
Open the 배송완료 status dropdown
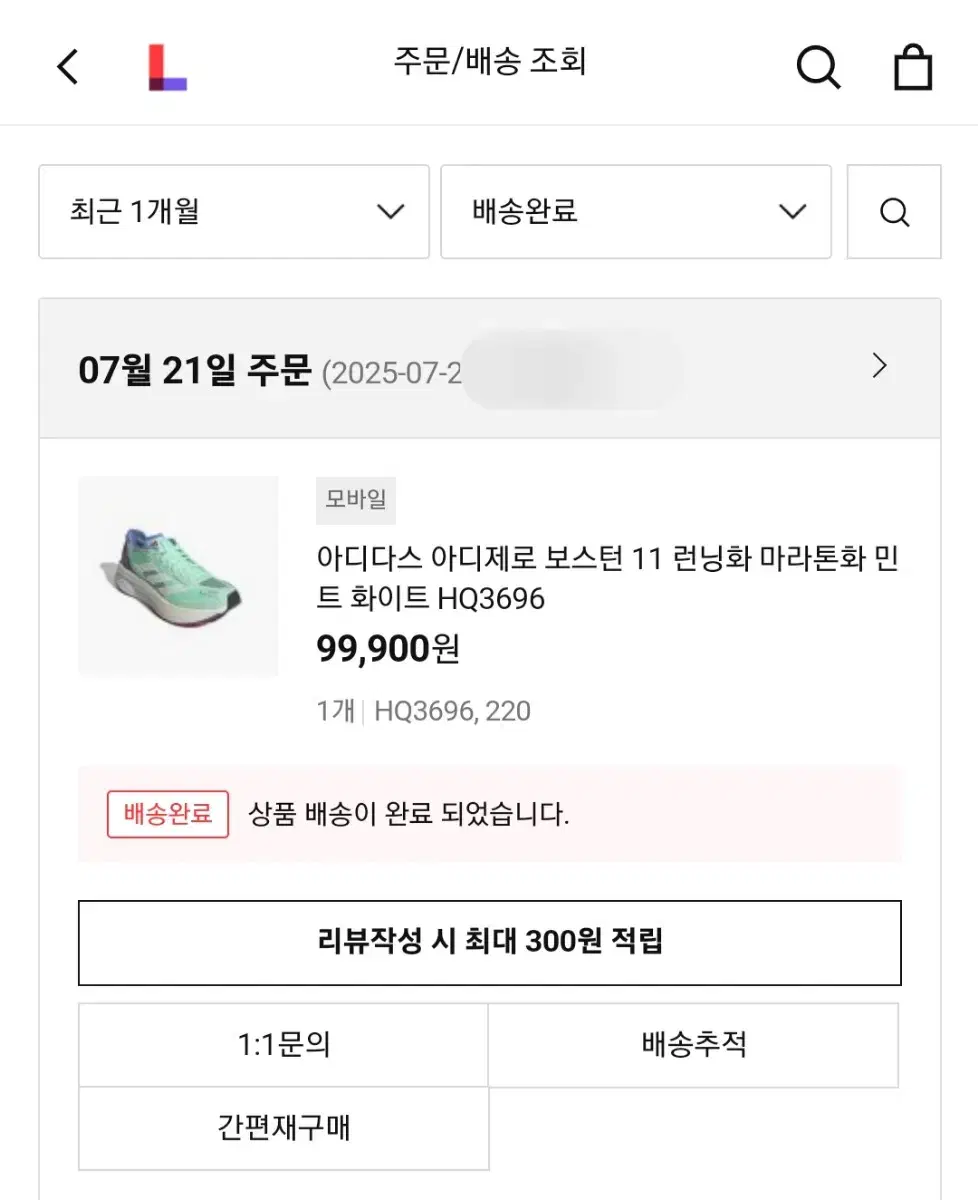[636, 212]
